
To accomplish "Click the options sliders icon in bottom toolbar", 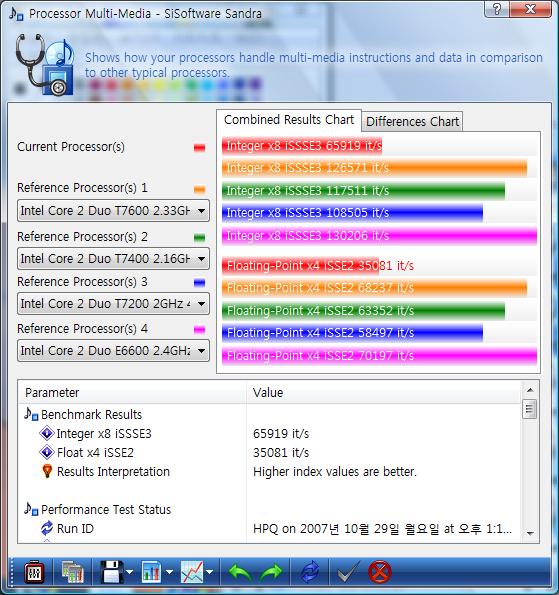I will tap(34, 572).
